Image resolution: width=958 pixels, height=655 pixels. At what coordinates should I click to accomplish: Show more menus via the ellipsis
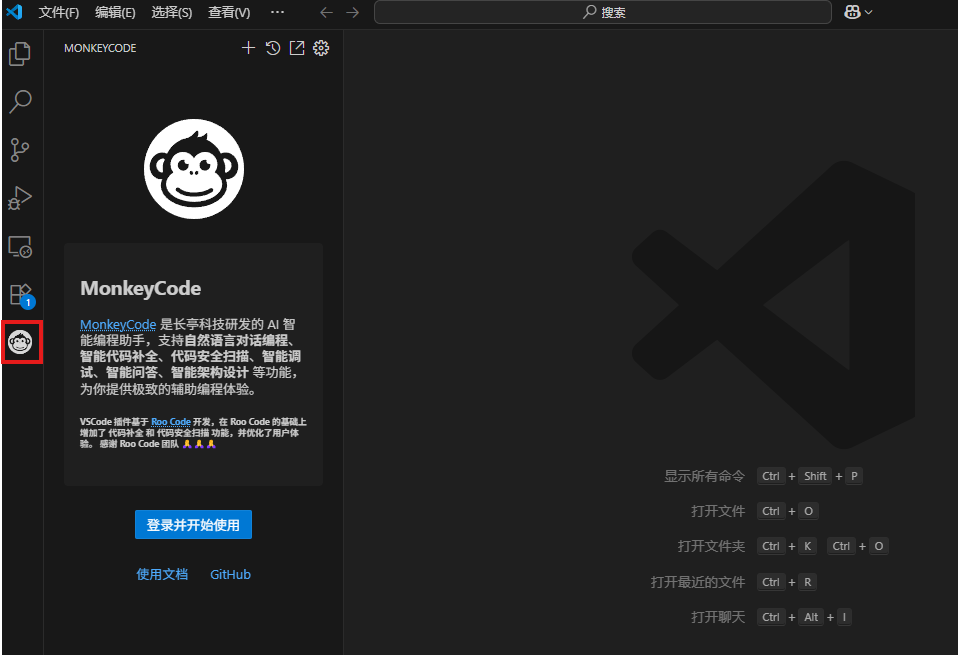tap(277, 12)
